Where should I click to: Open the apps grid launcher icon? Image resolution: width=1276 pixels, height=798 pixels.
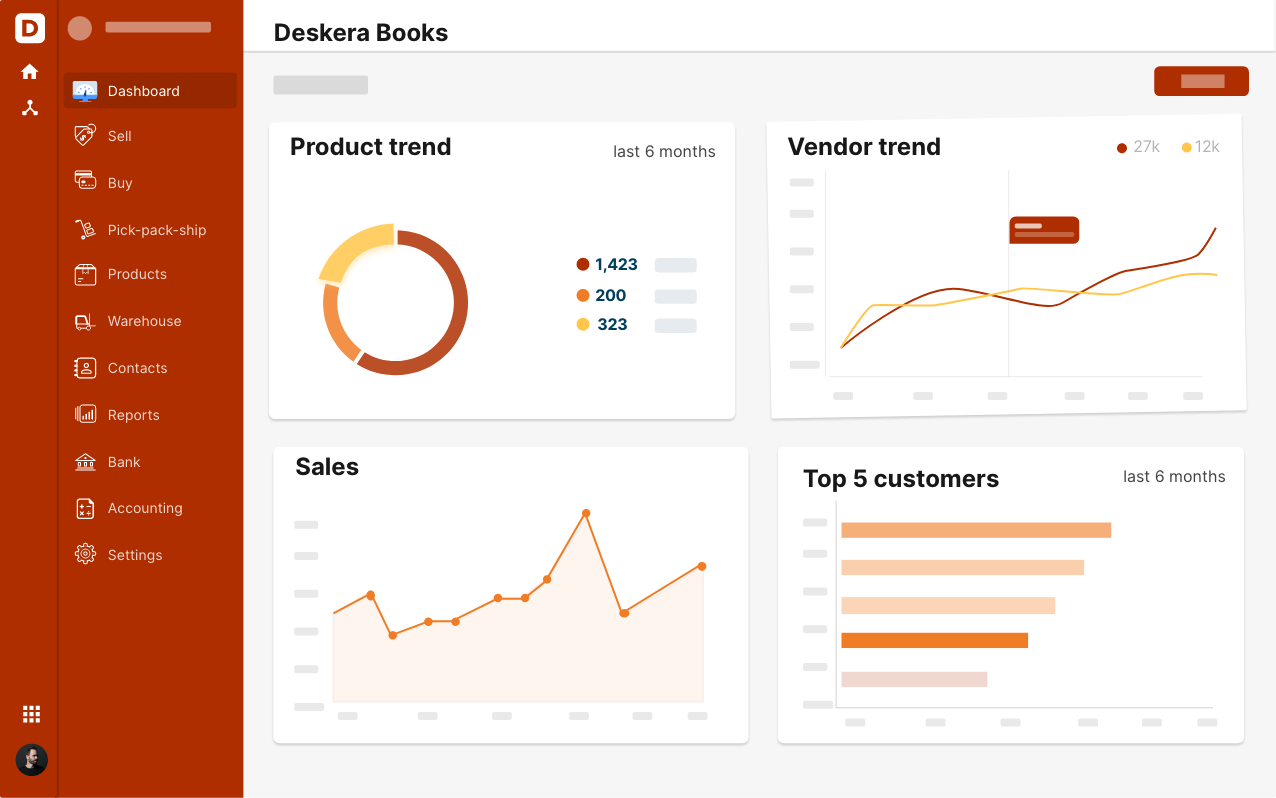coord(31,714)
